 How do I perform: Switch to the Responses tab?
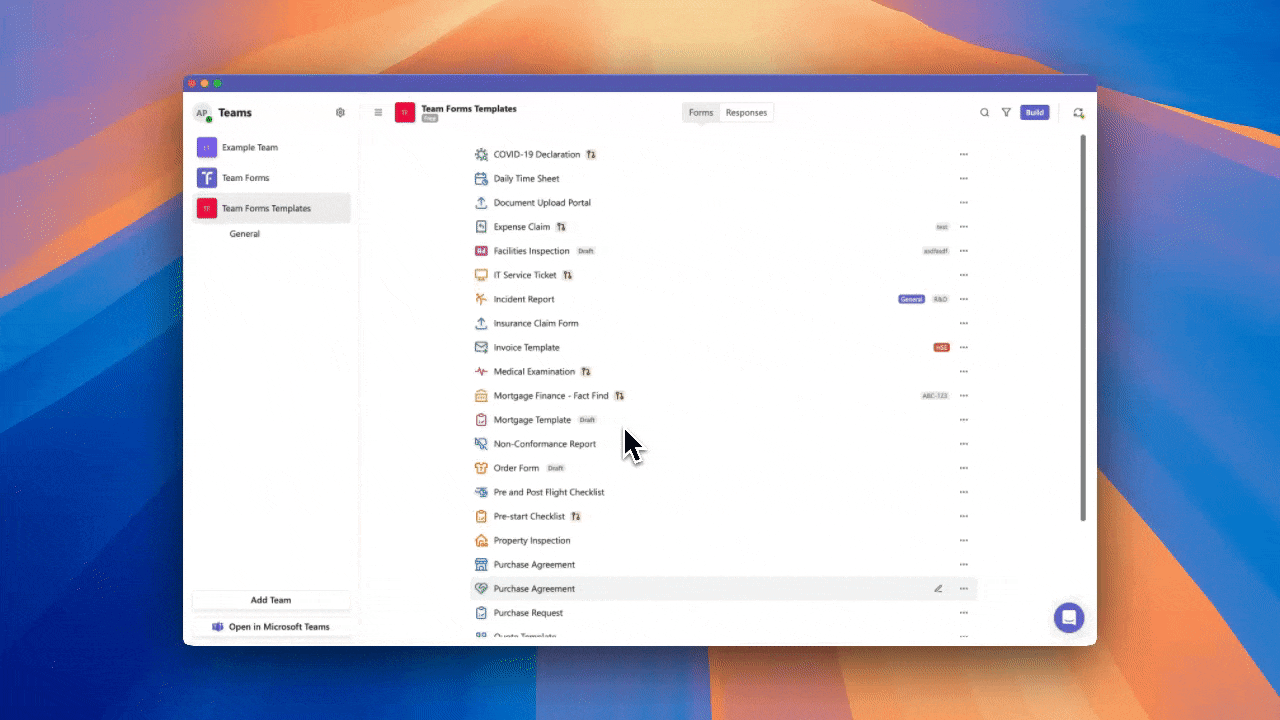tap(746, 113)
